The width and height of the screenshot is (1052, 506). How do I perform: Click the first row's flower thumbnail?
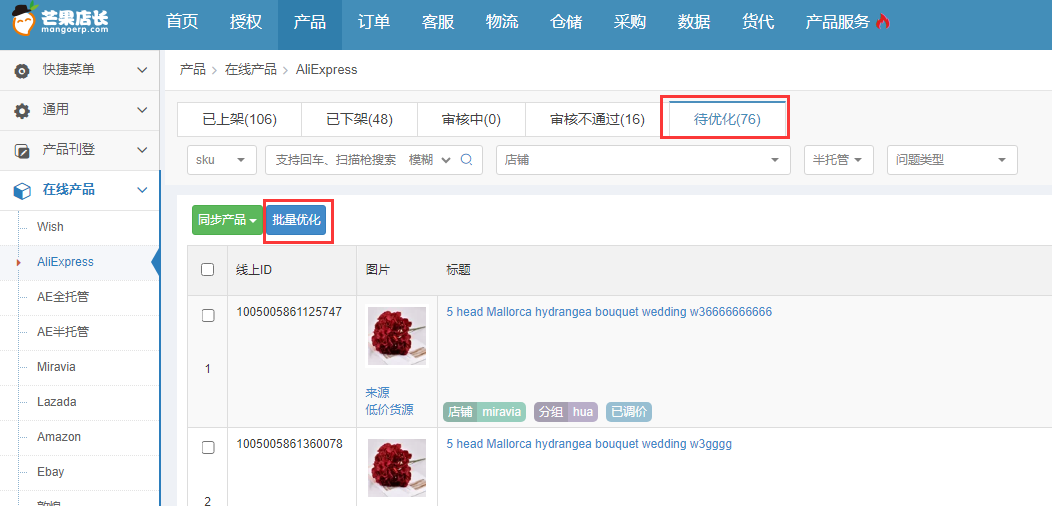click(x=397, y=336)
